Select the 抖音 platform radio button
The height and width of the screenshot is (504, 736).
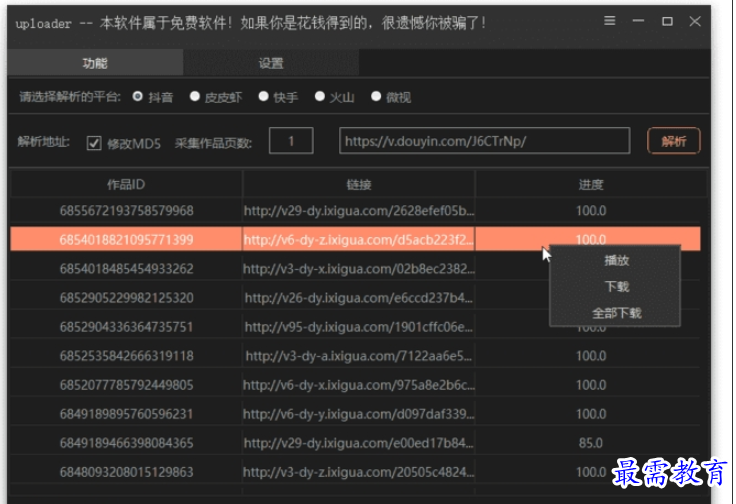tap(138, 97)
